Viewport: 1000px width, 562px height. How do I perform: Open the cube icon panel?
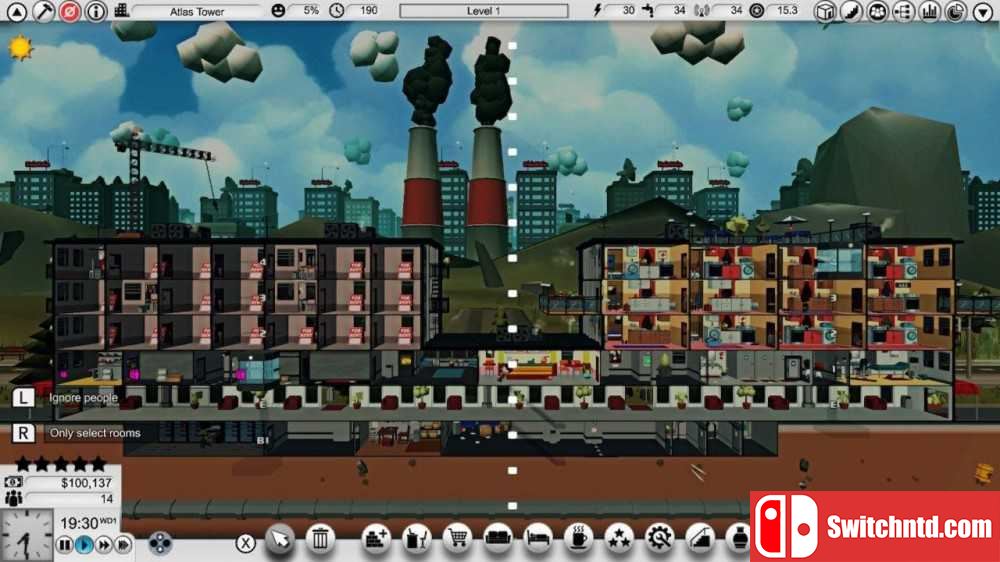(x=825, y=11)
